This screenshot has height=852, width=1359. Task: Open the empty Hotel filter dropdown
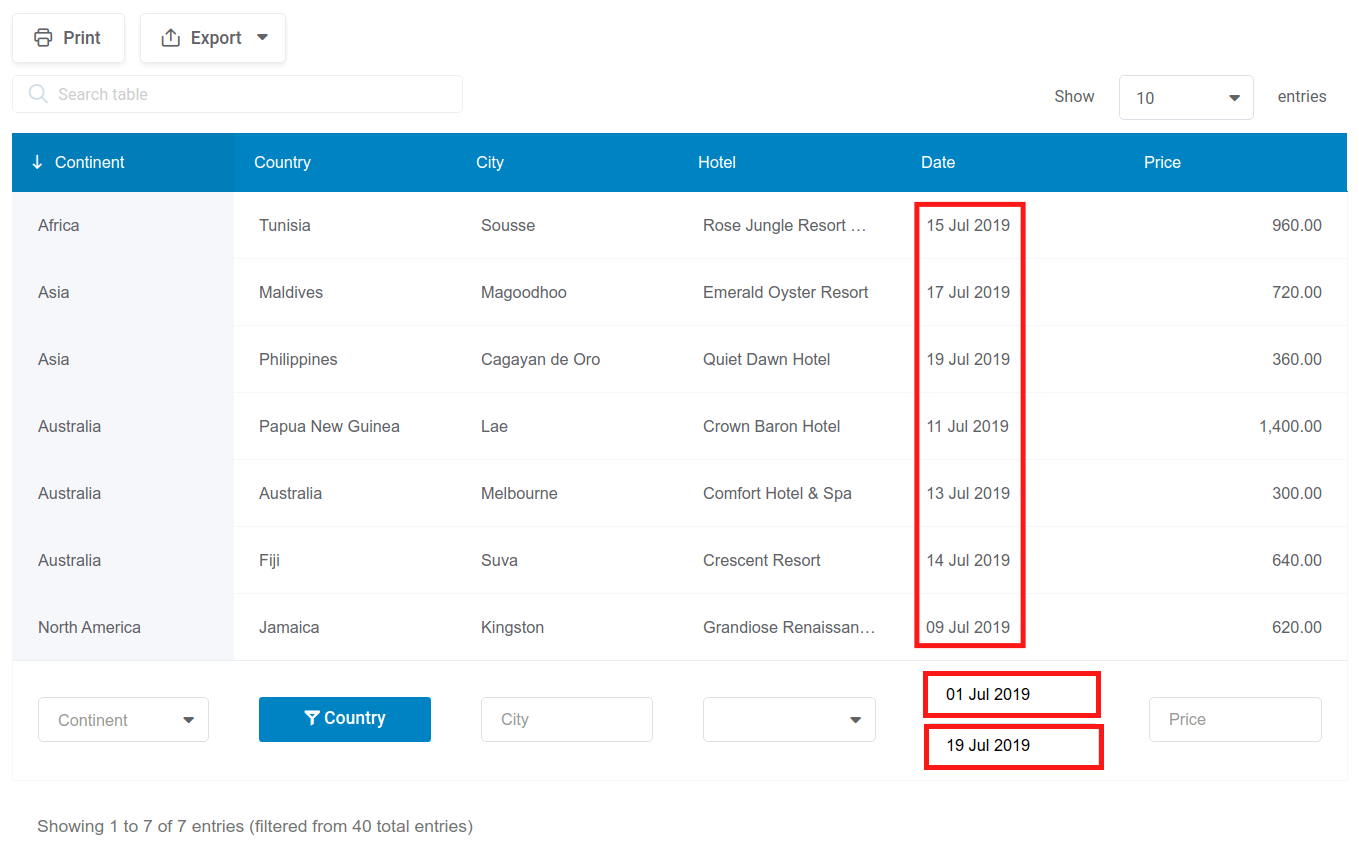click(789, 719)
